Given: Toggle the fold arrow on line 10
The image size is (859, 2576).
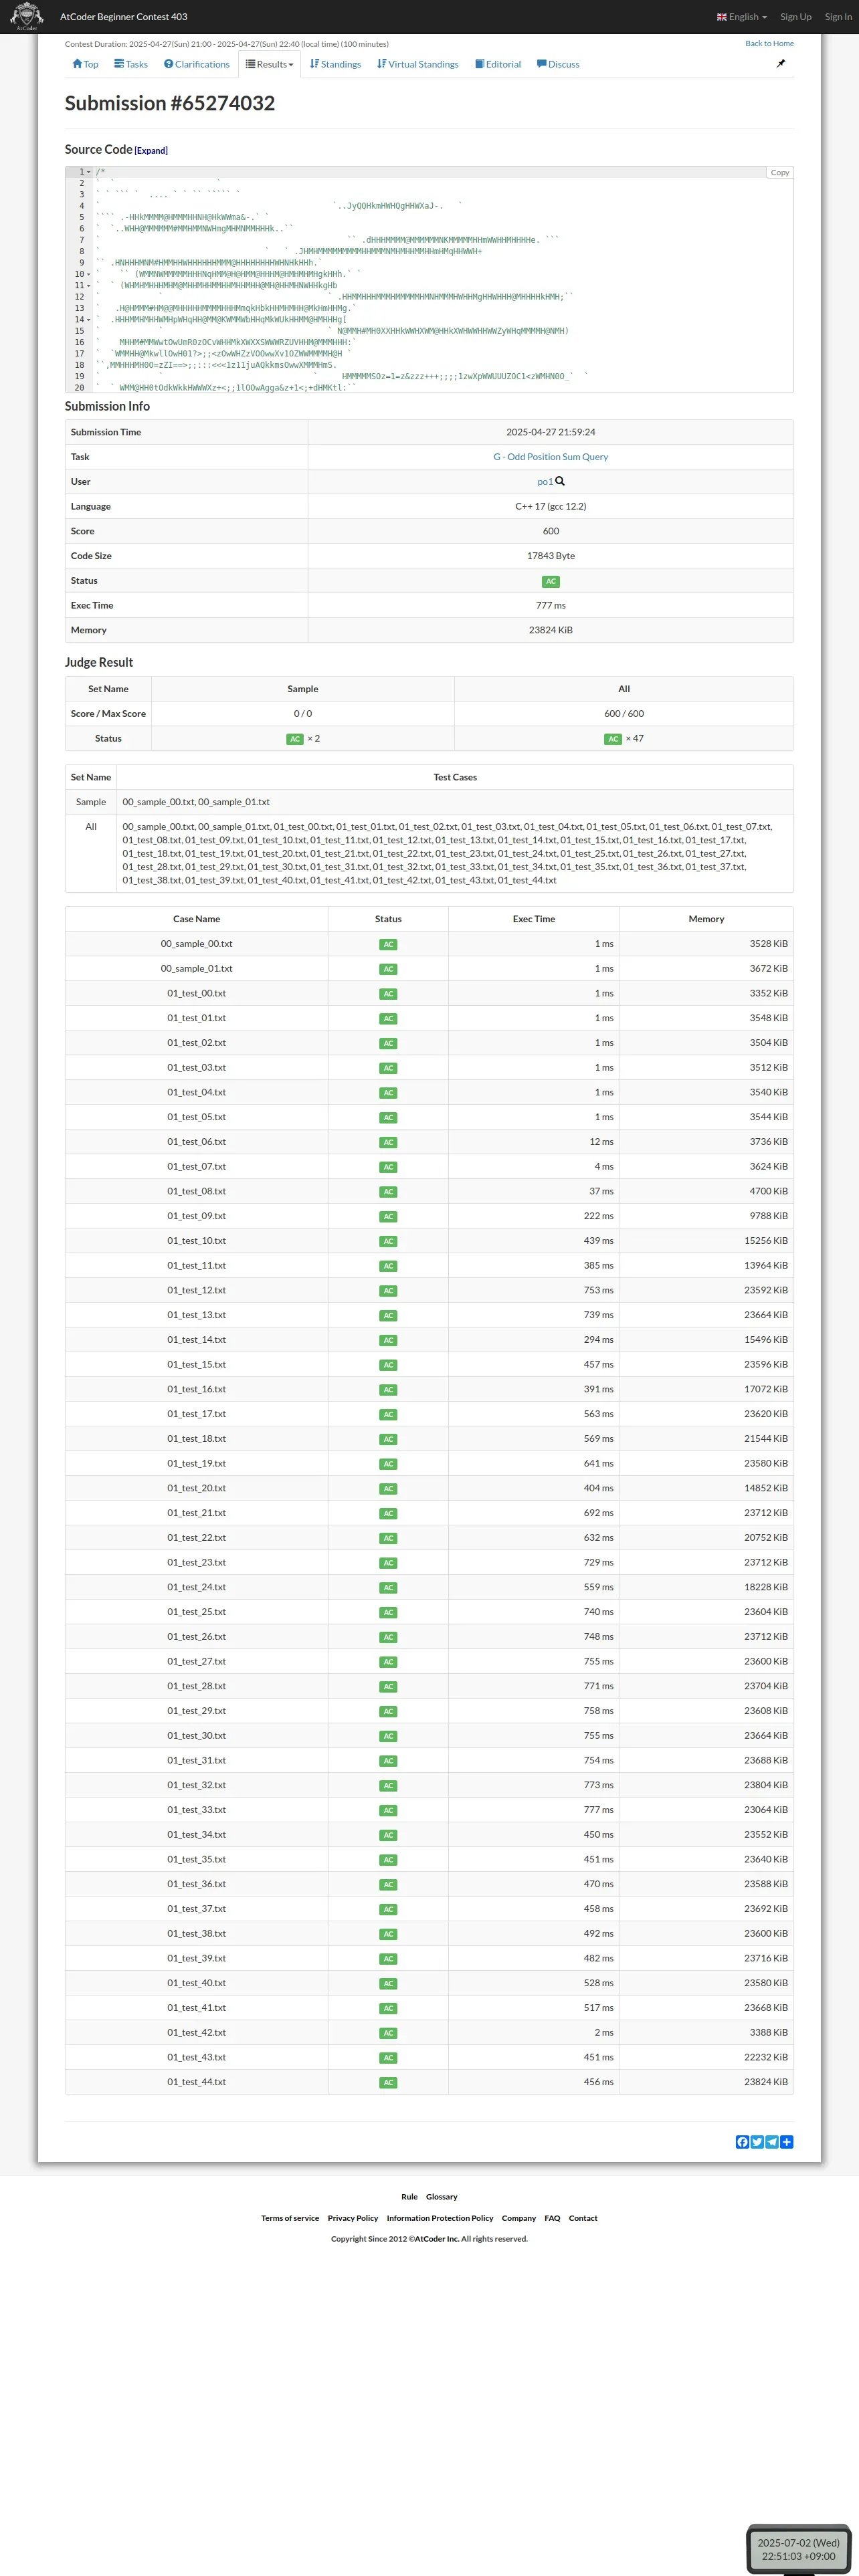Looking at the screenshot, I should (90, 274).
